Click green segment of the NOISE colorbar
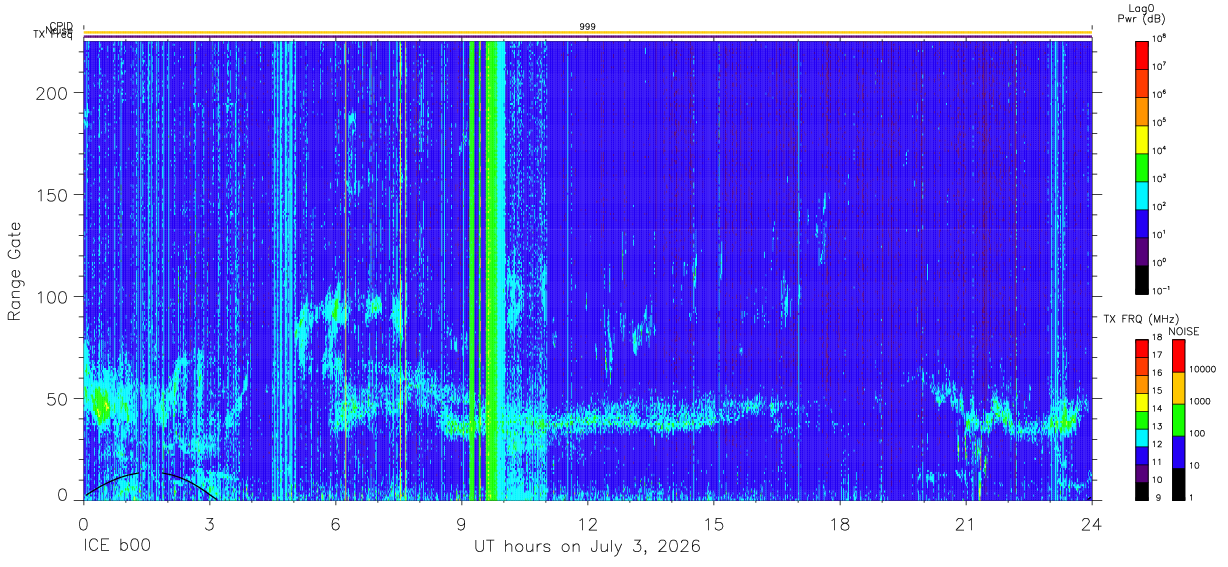This screenshot has height=567, width=1228. (x=1179, y=420)
